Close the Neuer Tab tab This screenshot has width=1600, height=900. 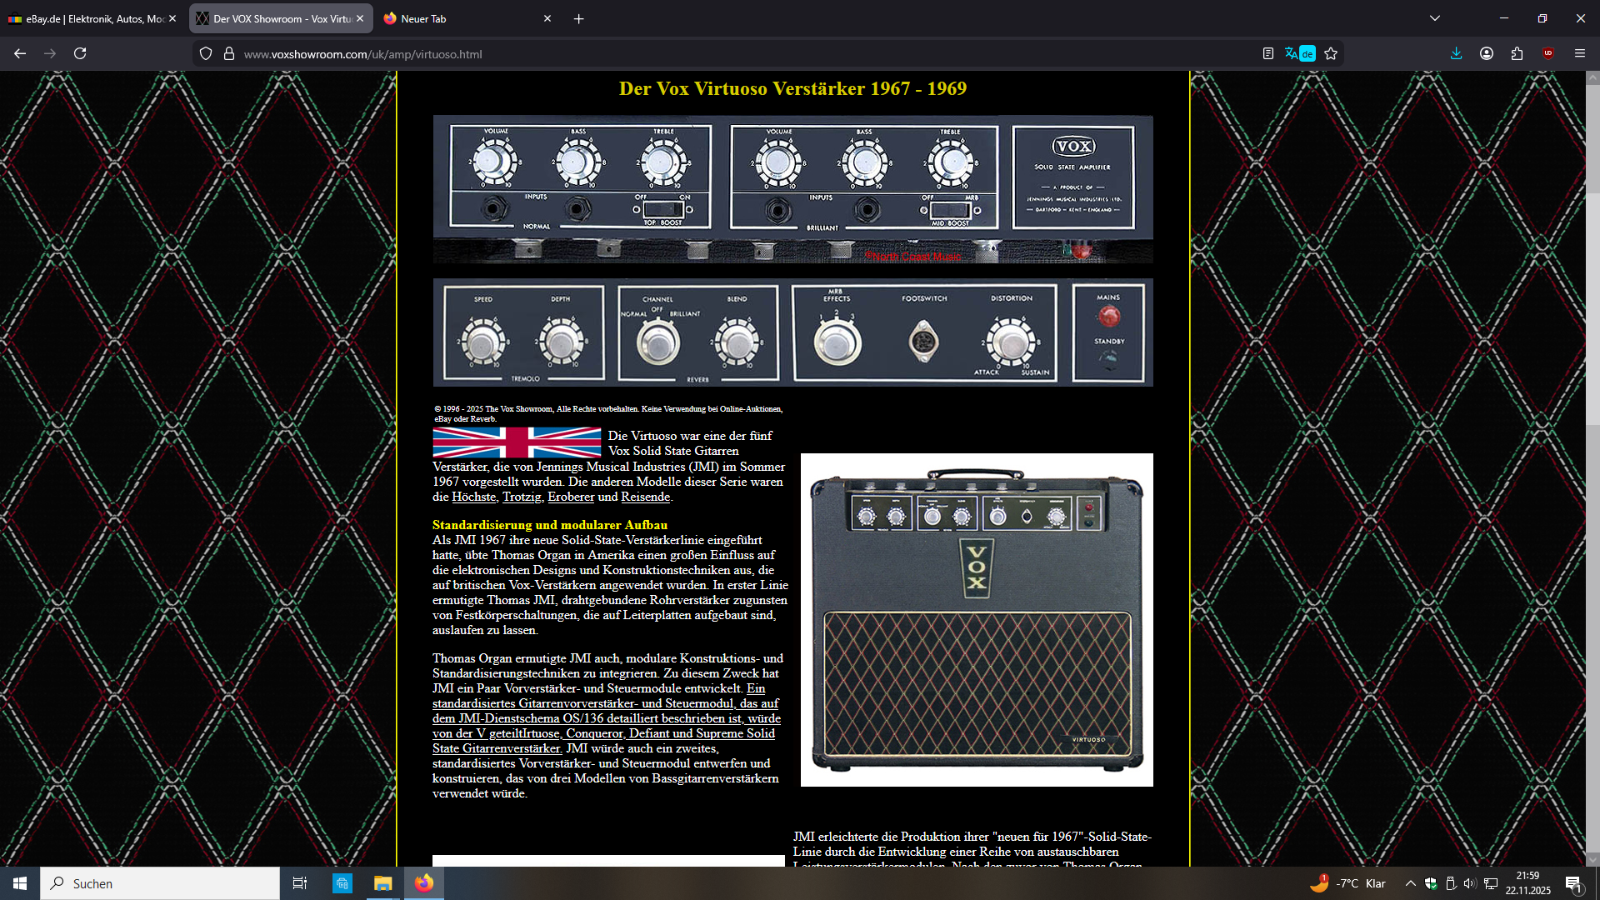pyautogui.click(x=547, y=19)
